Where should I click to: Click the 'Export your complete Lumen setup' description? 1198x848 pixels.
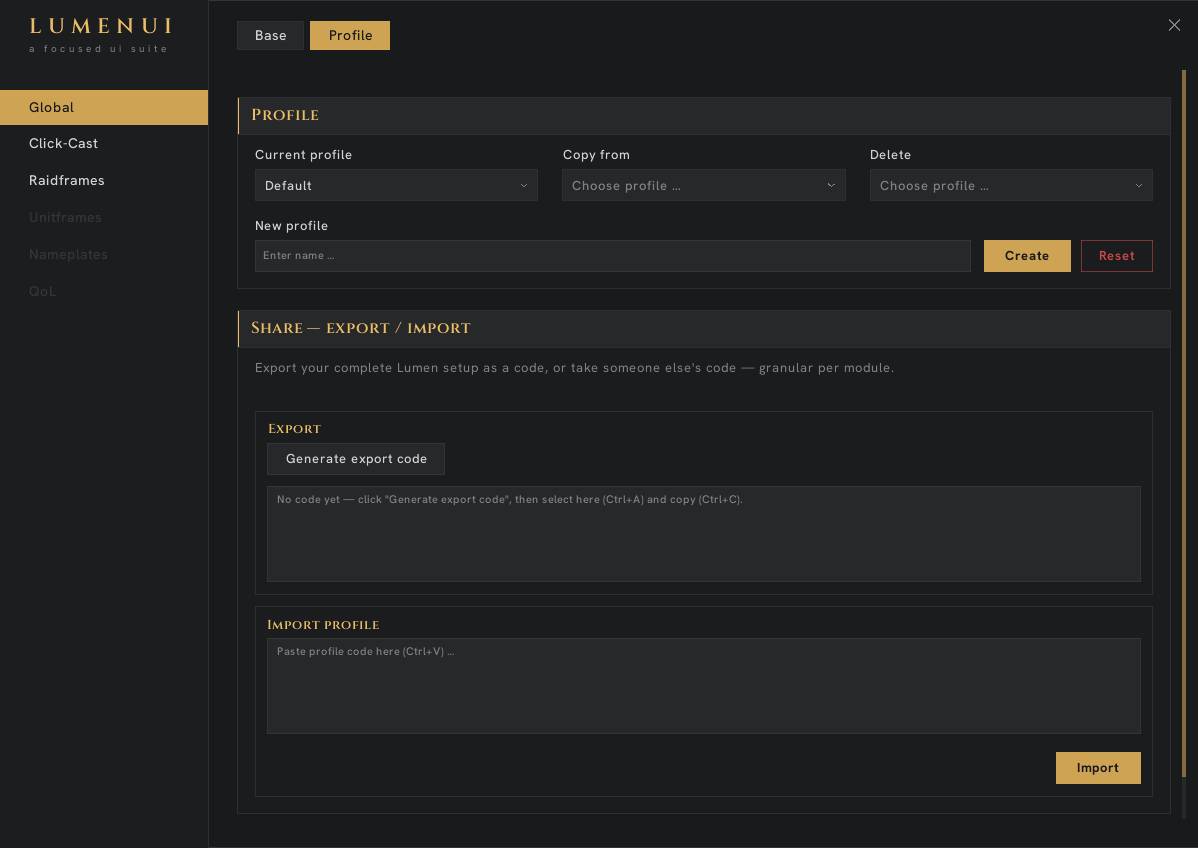tap(574, 368)
